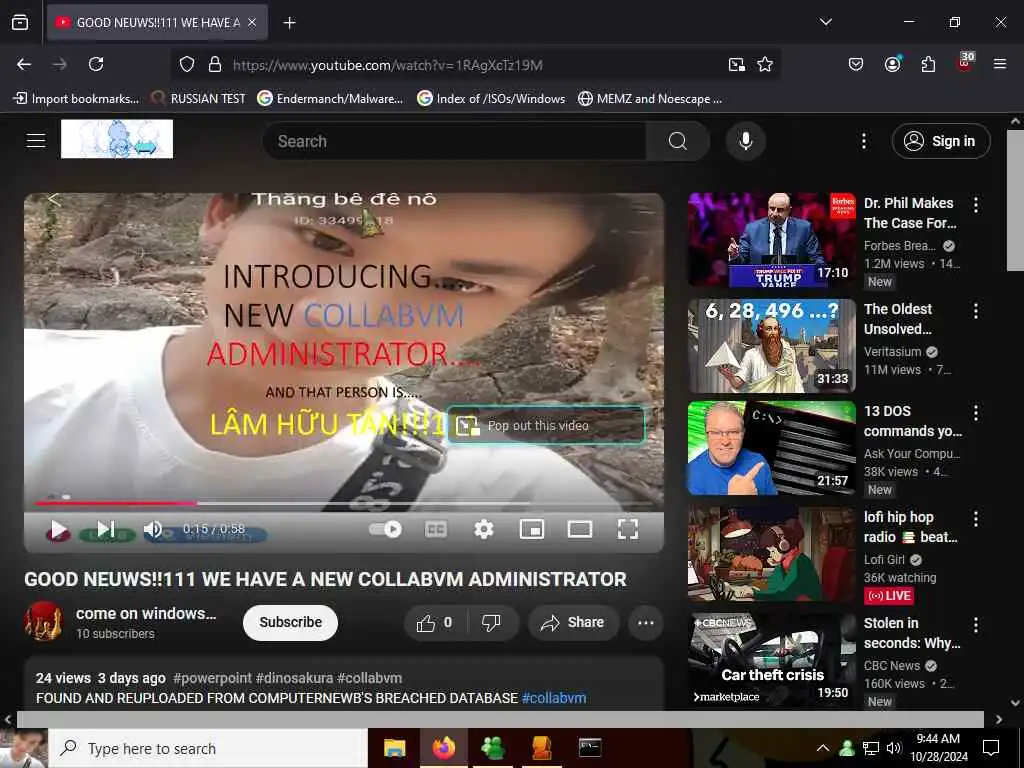Show hidden system tray icons chevron
Screen dimensions: 1024x768
click(x=823, y=748)
